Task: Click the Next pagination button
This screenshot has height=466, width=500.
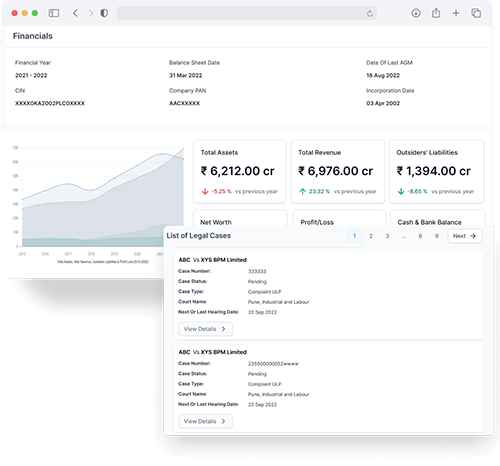Action: [465, 236]
